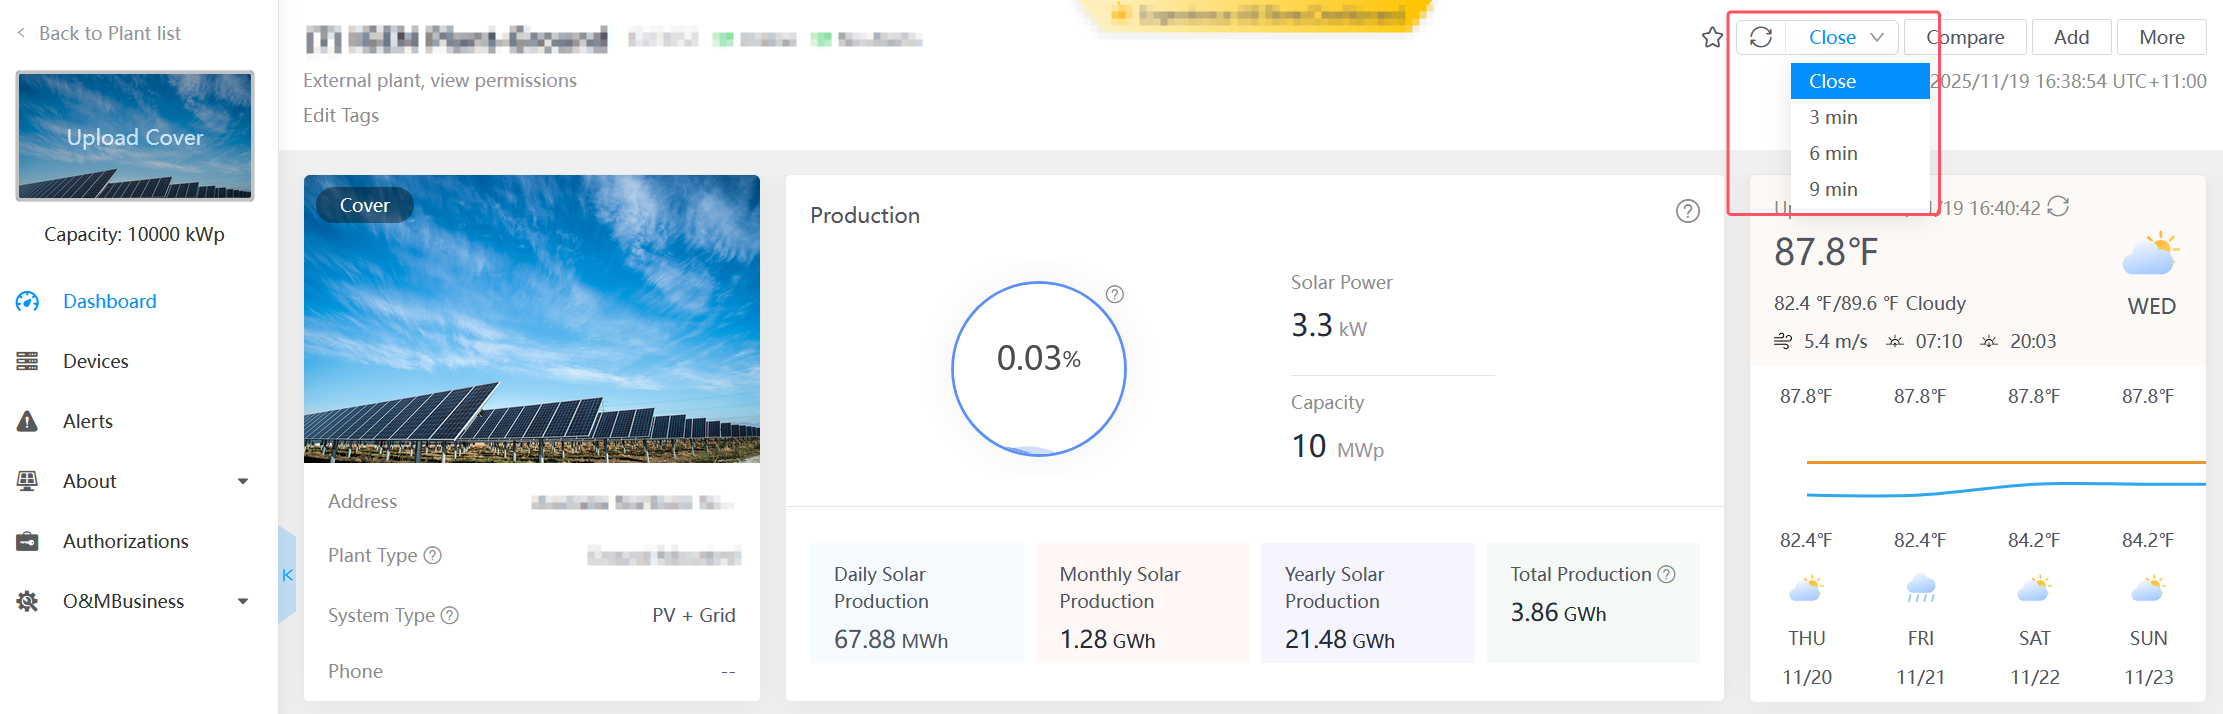Refresh the weather panel update time
Viewport: 2223px width, 714px height.
2058,207
